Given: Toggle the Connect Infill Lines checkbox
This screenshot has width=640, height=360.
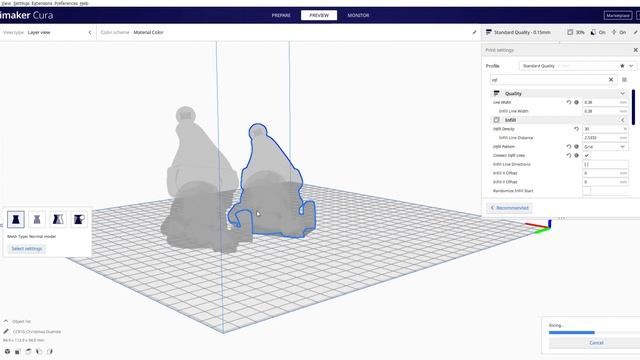Looking at the screenshot, I should 587,156.
